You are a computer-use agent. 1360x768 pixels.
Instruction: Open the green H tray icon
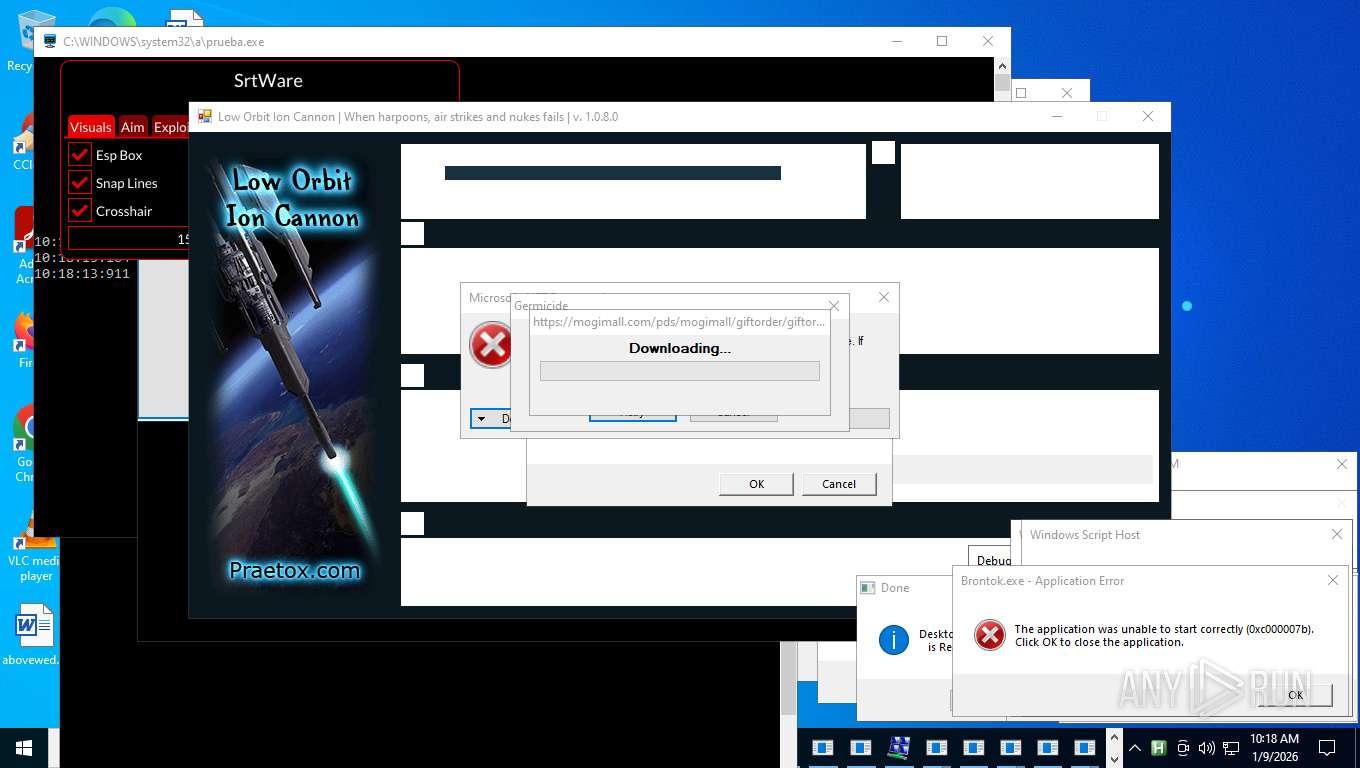click(x=1159, y=747)
